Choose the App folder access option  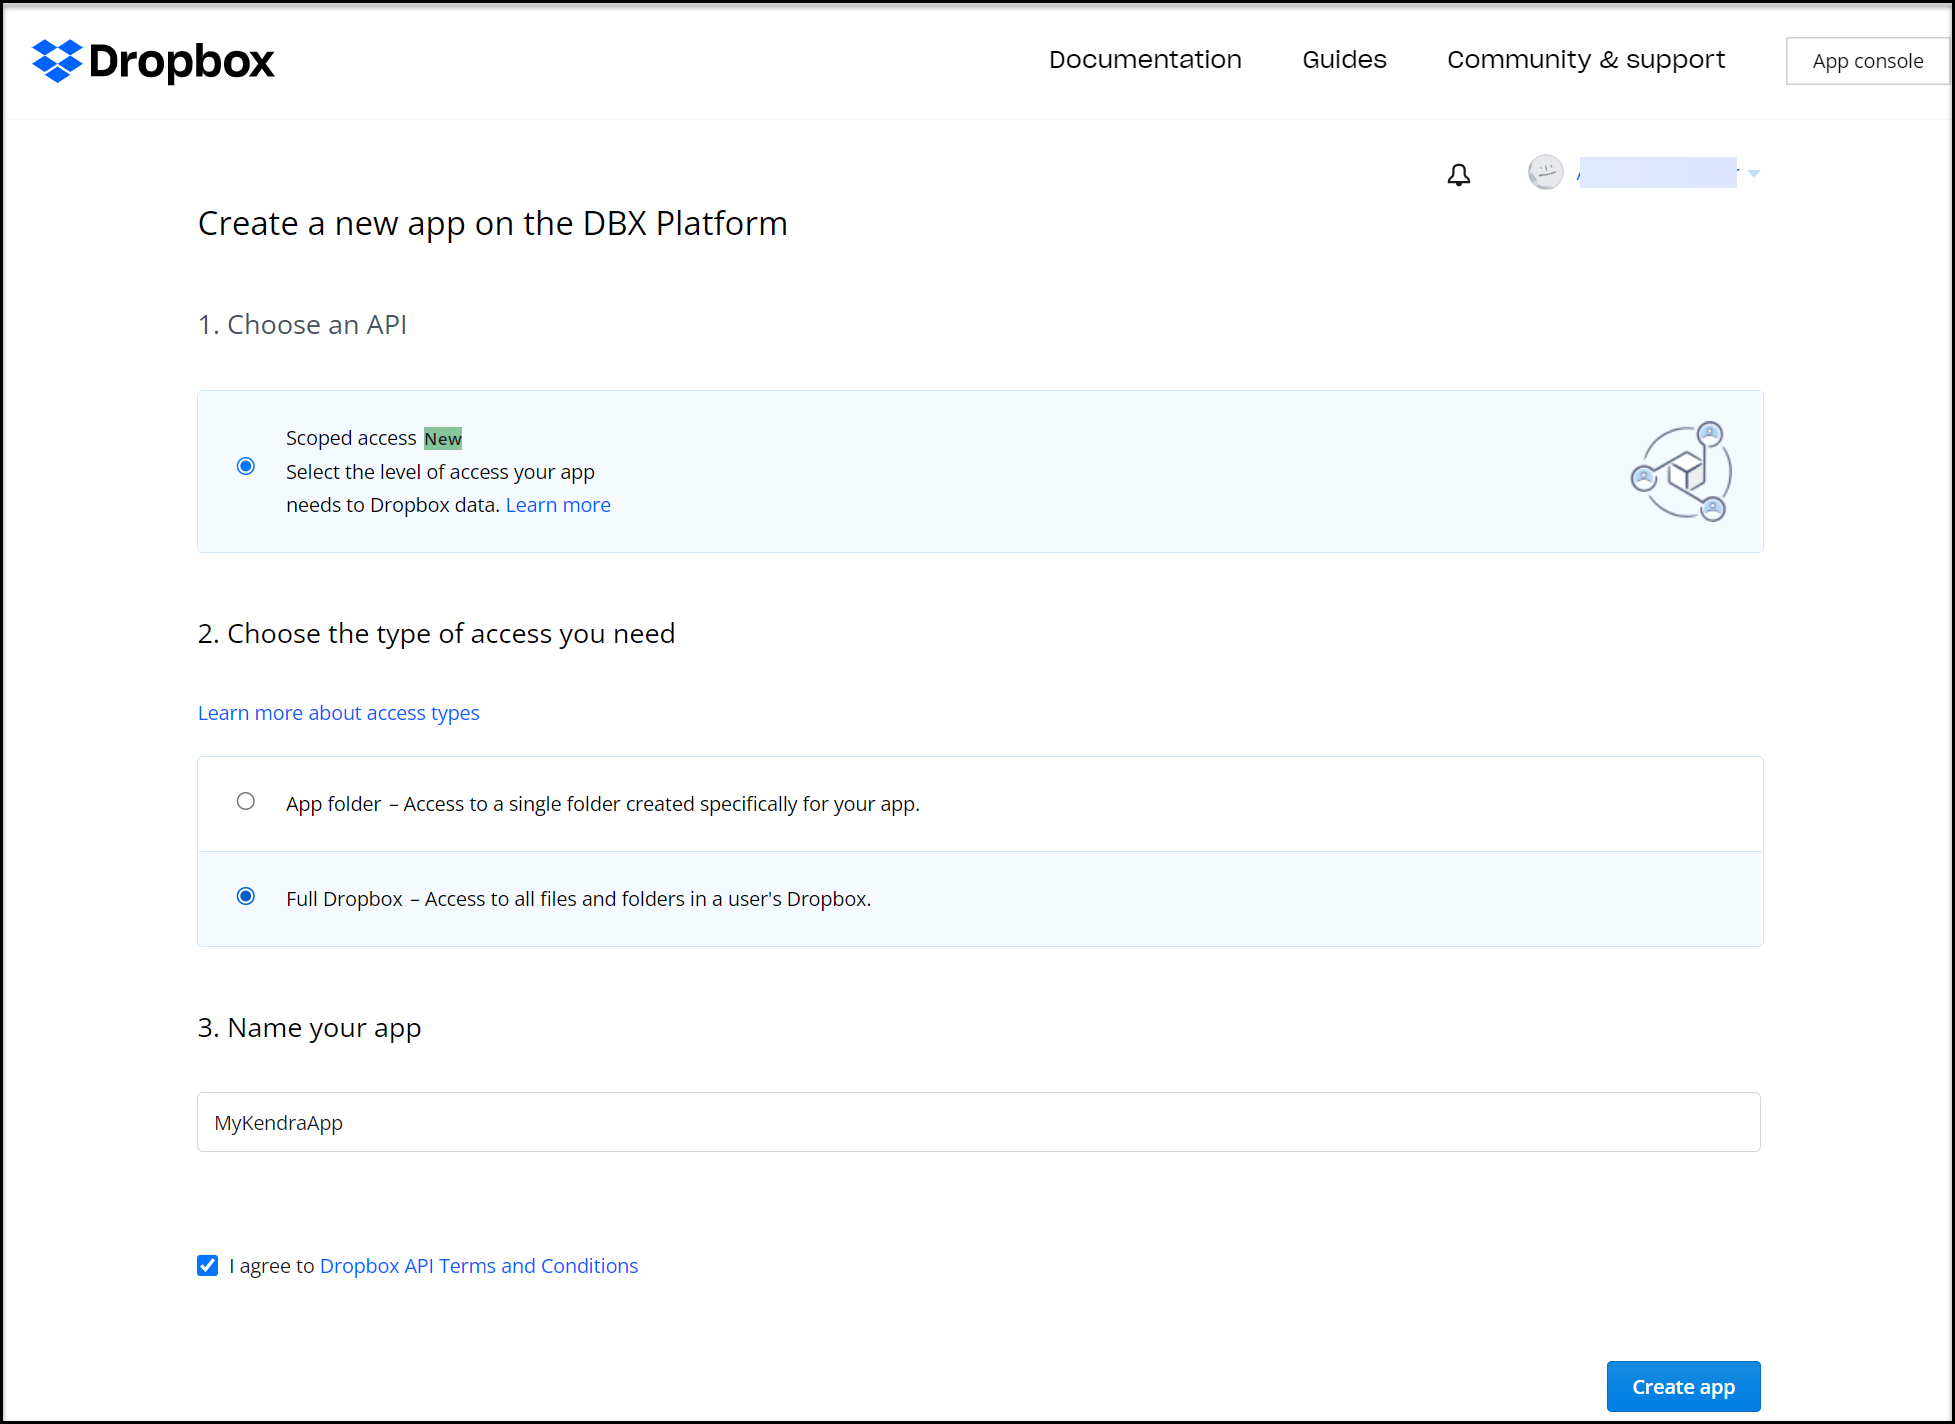coord(246,801)
